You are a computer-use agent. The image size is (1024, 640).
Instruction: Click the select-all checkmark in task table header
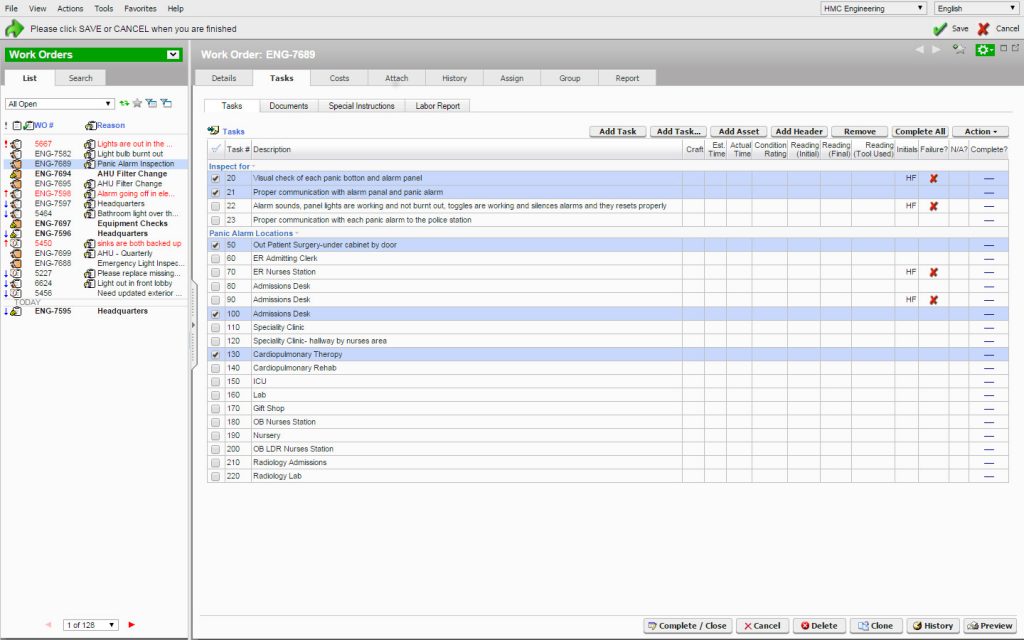point(216,149)
